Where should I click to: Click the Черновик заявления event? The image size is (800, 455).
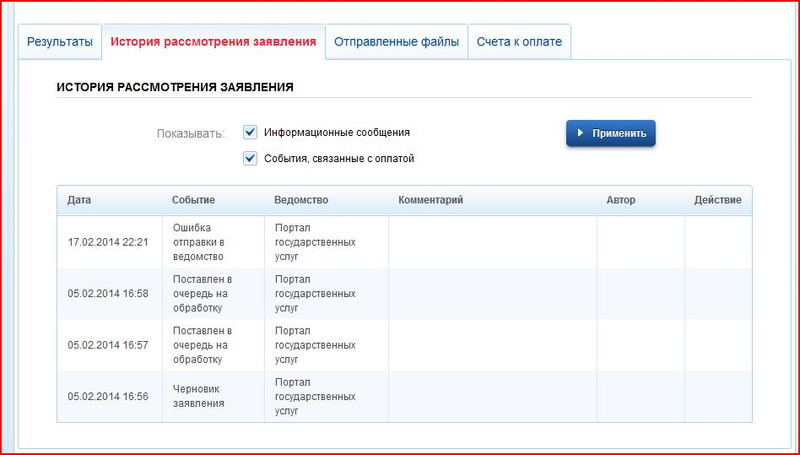coord(196,396)
